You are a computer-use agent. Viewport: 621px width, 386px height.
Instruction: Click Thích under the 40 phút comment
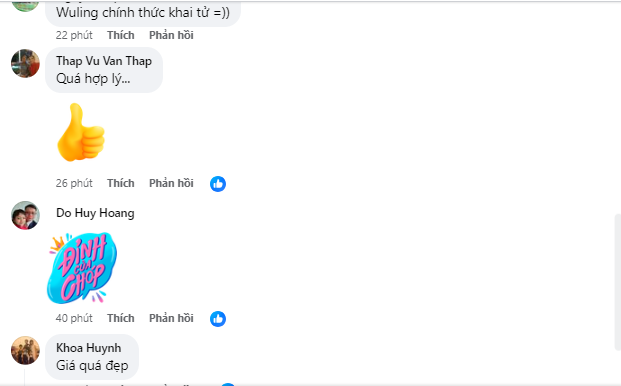point(121,318)
